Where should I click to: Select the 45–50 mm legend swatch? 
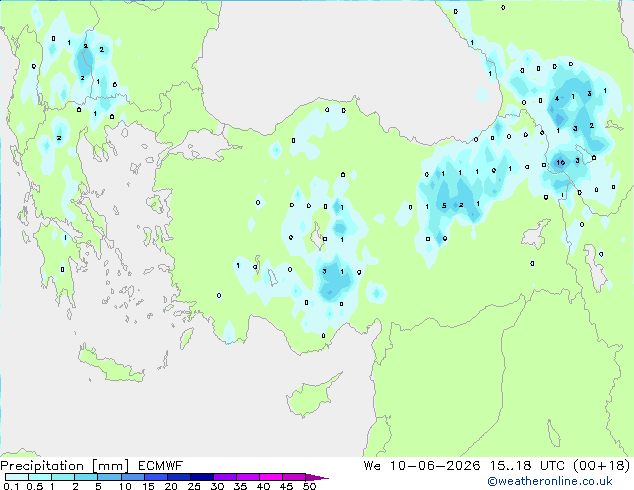click(x=294, y=477)
